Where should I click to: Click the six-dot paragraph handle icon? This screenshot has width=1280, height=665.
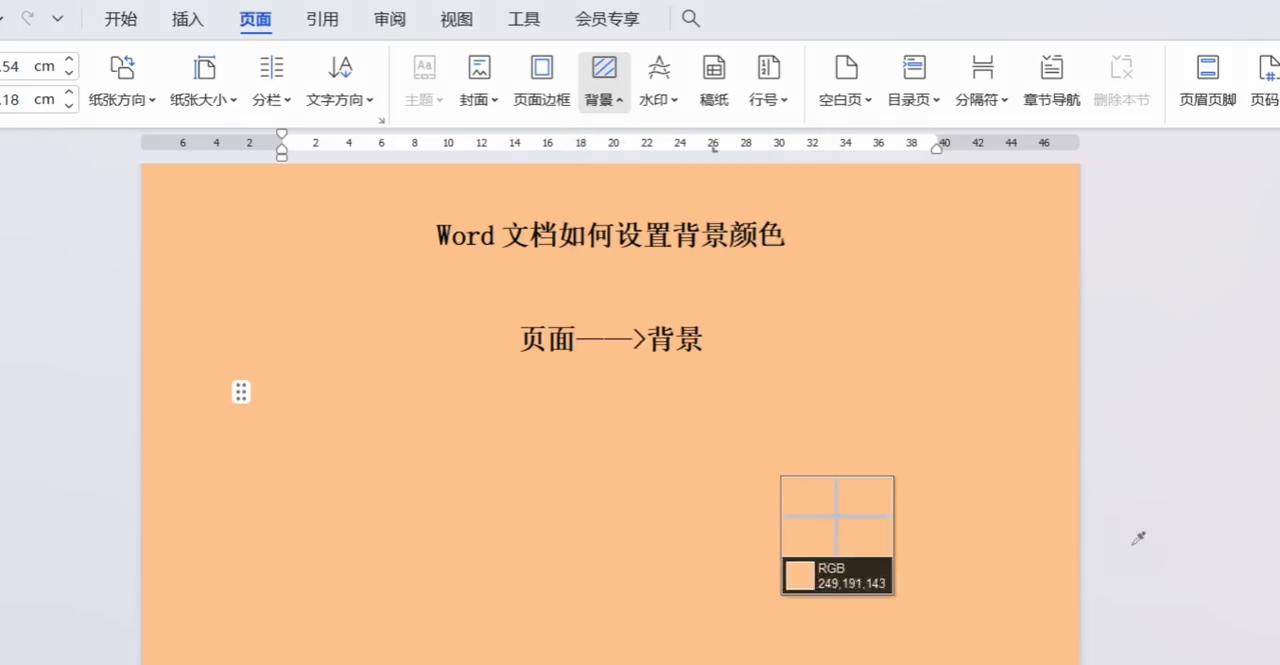241,392
